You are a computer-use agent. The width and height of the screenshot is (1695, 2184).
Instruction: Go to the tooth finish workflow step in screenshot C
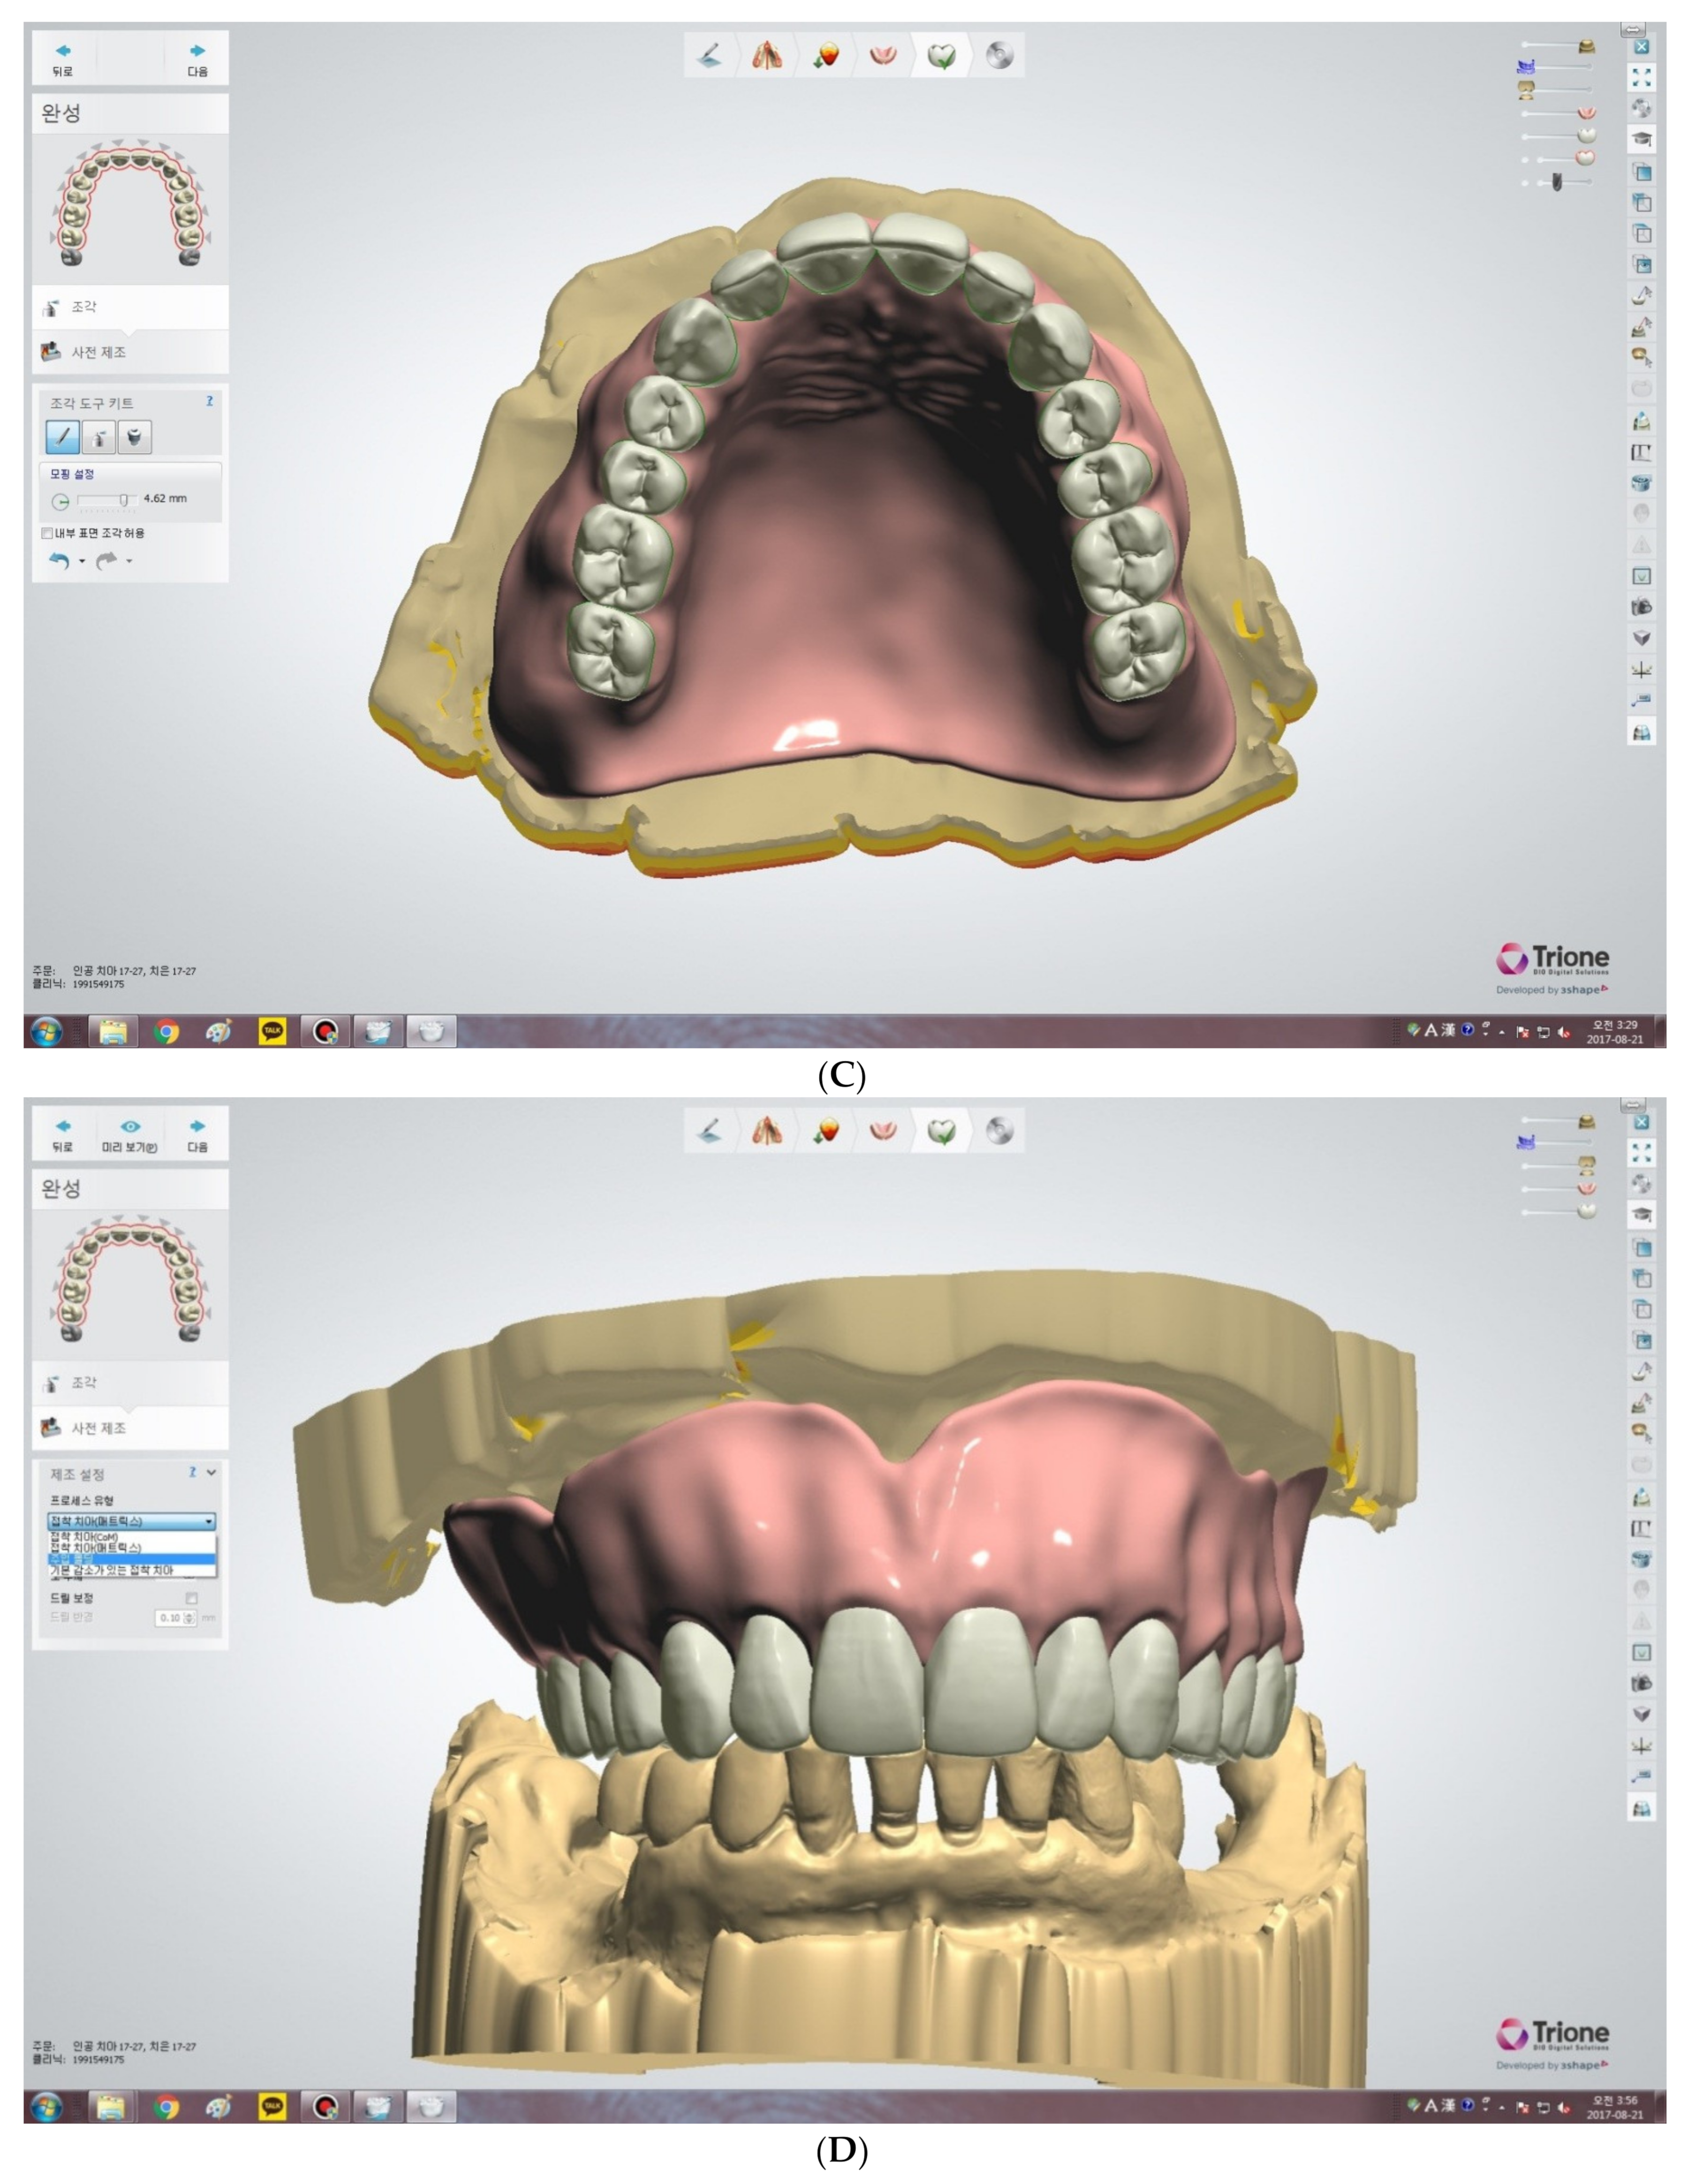941,55
